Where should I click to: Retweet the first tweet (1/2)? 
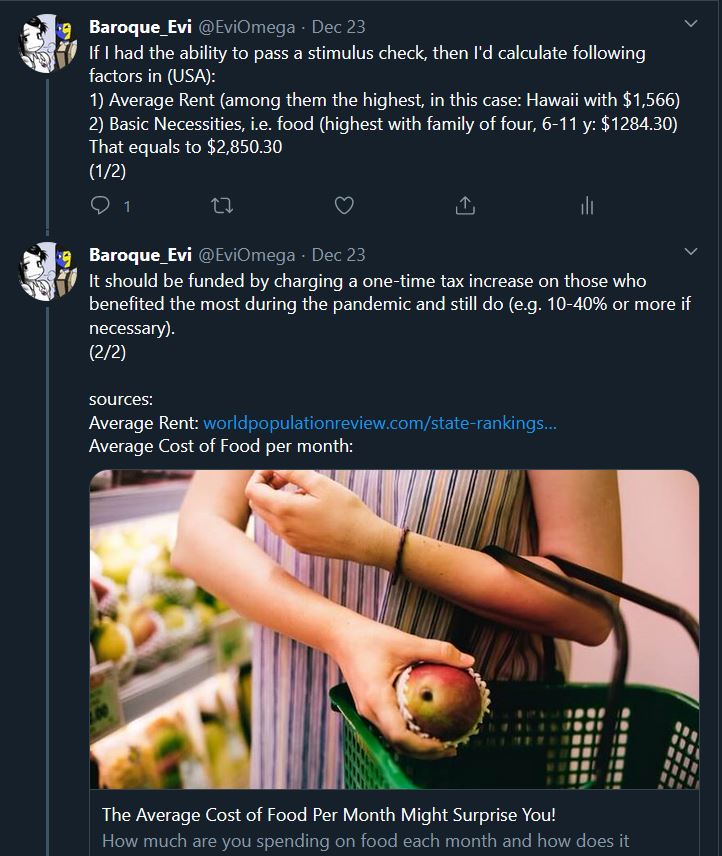point(223,206)
